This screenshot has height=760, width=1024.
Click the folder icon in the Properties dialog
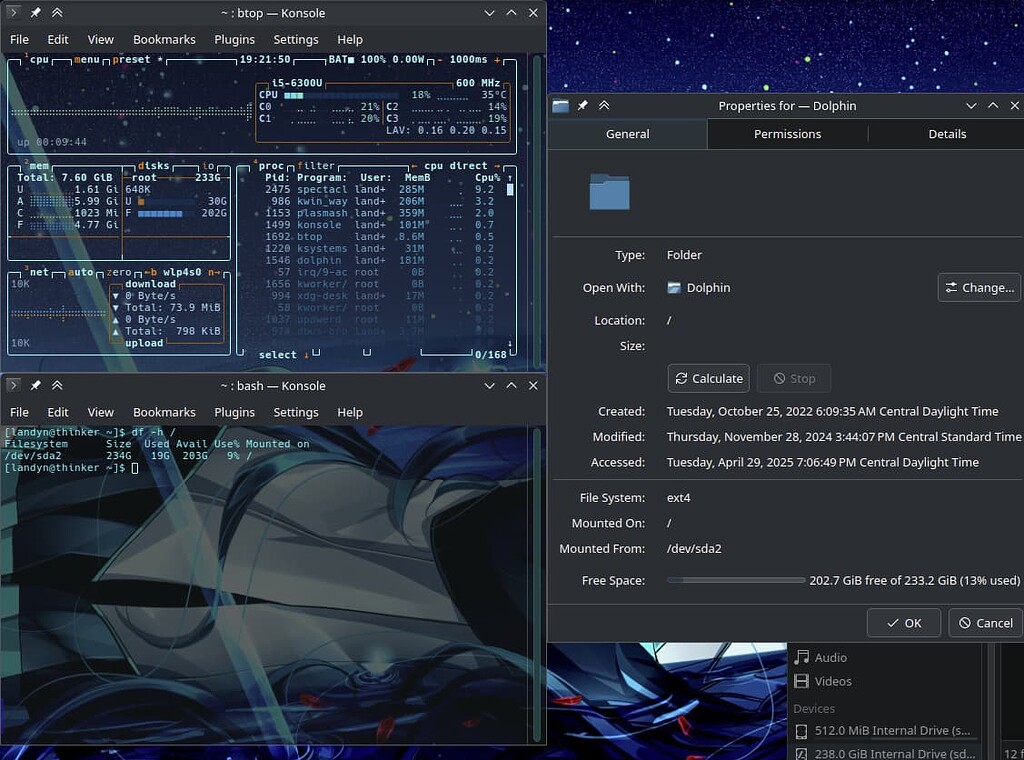point(611,191)
